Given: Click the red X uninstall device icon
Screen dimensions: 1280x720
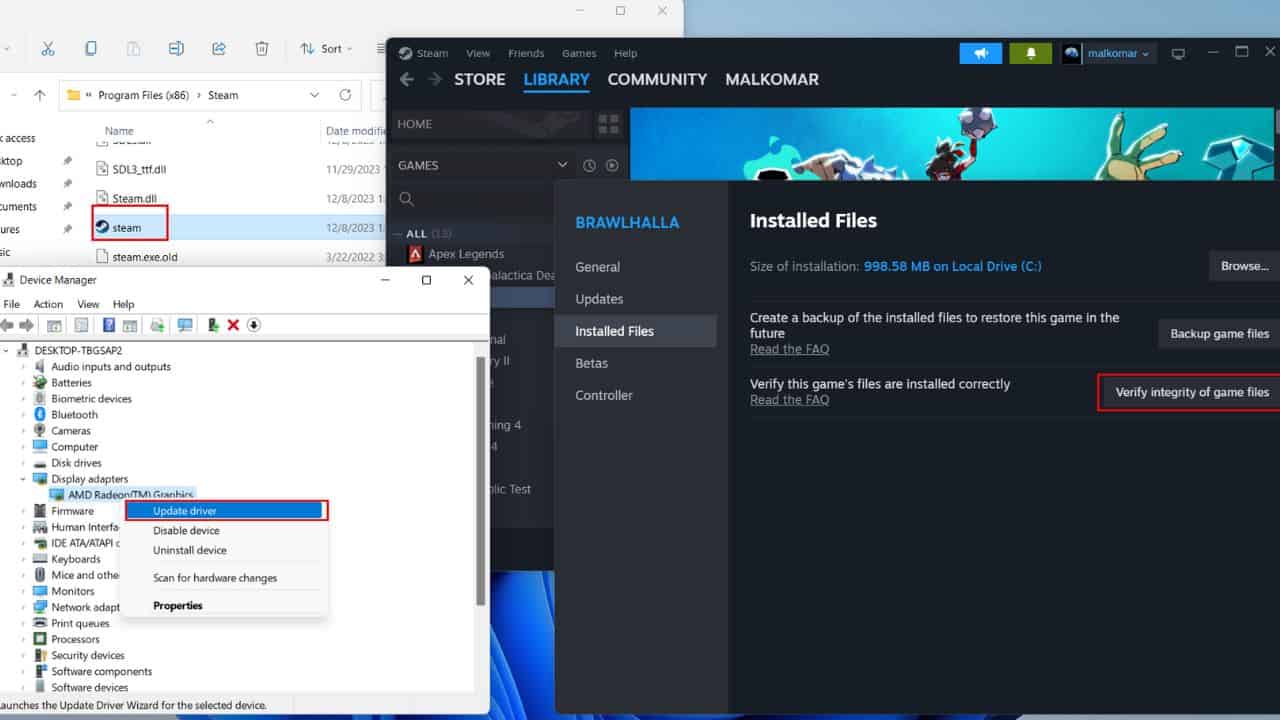Looking at the screenshot, I should (x=233, y=325).
